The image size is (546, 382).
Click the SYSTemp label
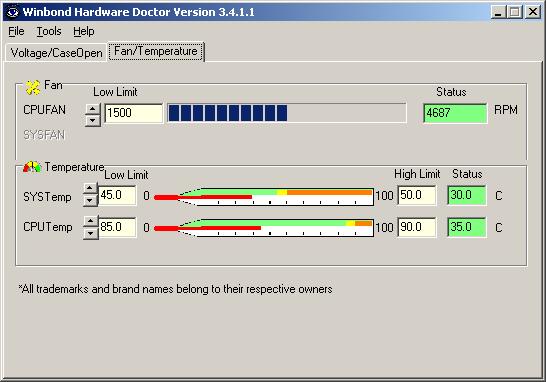tap(47, 197)
